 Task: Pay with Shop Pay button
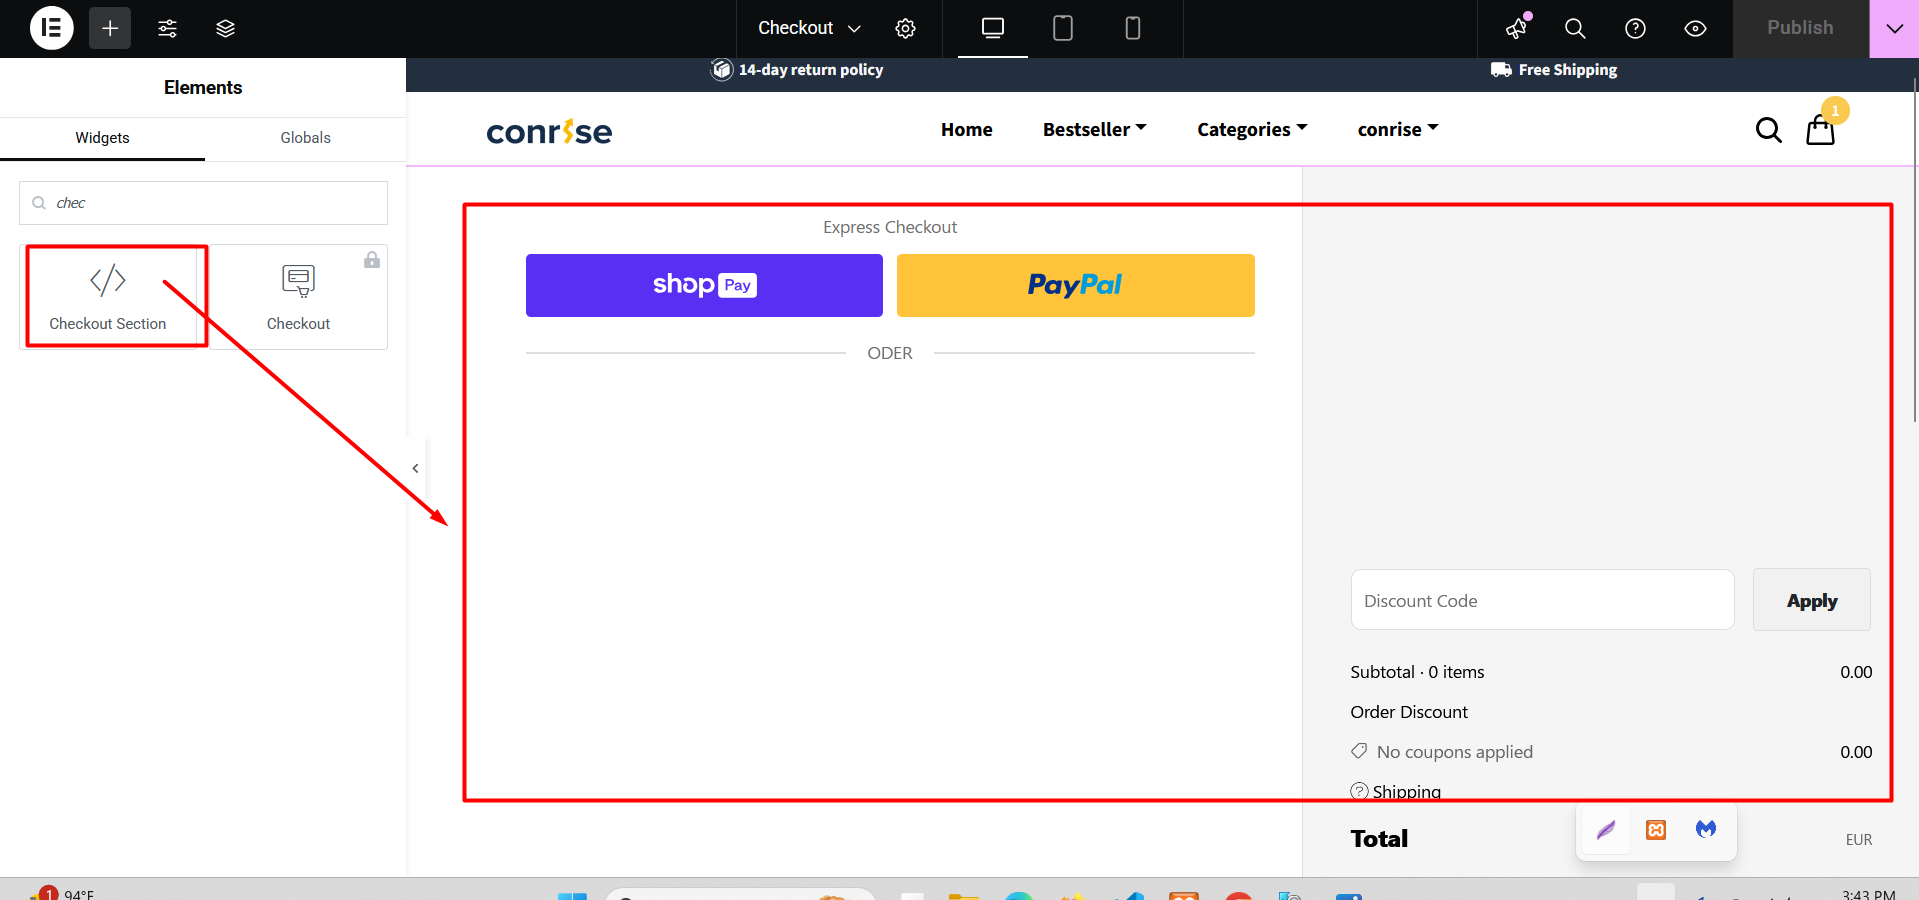(704, 285)
